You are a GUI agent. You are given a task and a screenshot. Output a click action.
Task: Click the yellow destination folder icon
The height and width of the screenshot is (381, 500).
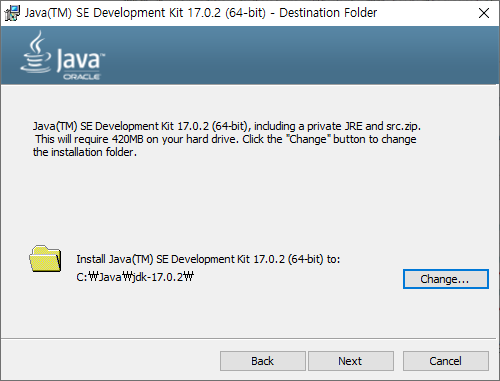[45, 259]
